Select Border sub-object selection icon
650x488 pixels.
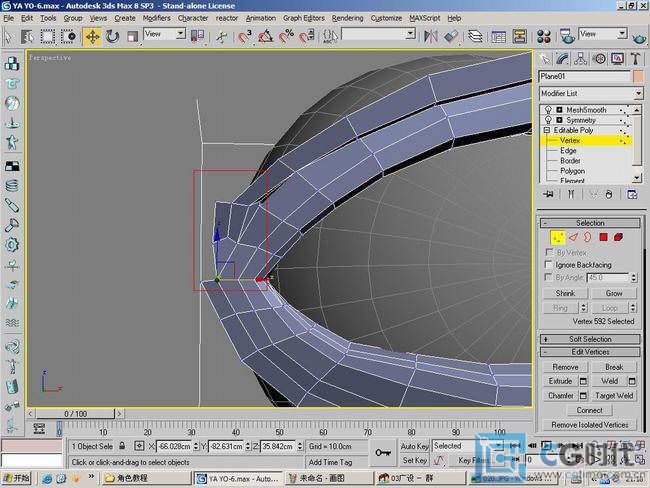[588, 237]
